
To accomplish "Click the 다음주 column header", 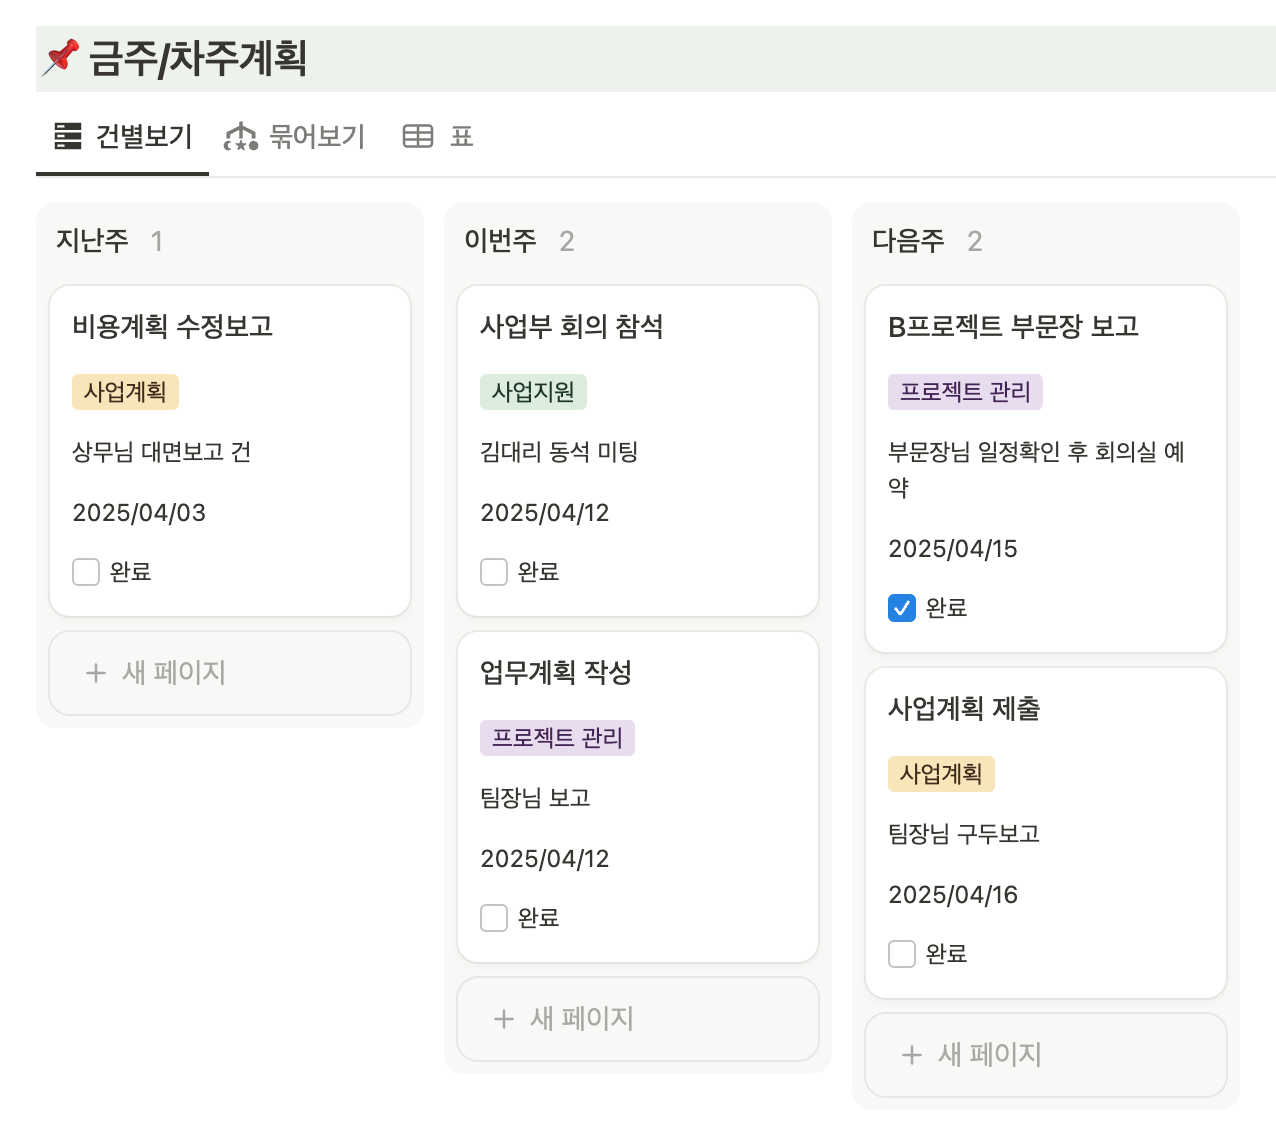I will pos(908,241).
